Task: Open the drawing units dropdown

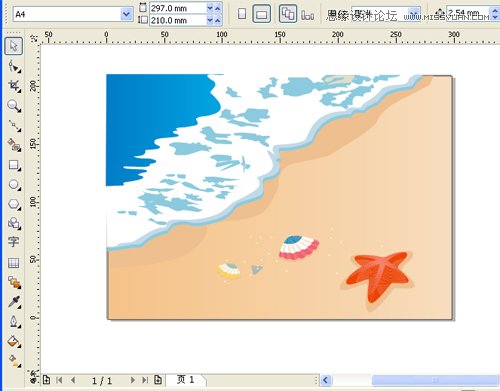Action: pos(414,14)
